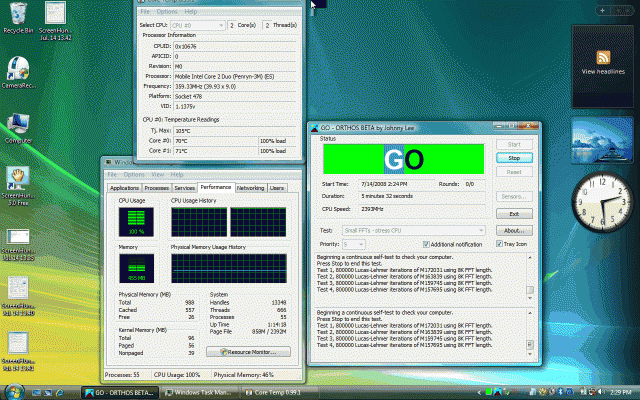Click upper ORTHOS log scrollbar
The width and height of the screenshot is (640, 400).
pyautogui.click(x=529, y=278)
